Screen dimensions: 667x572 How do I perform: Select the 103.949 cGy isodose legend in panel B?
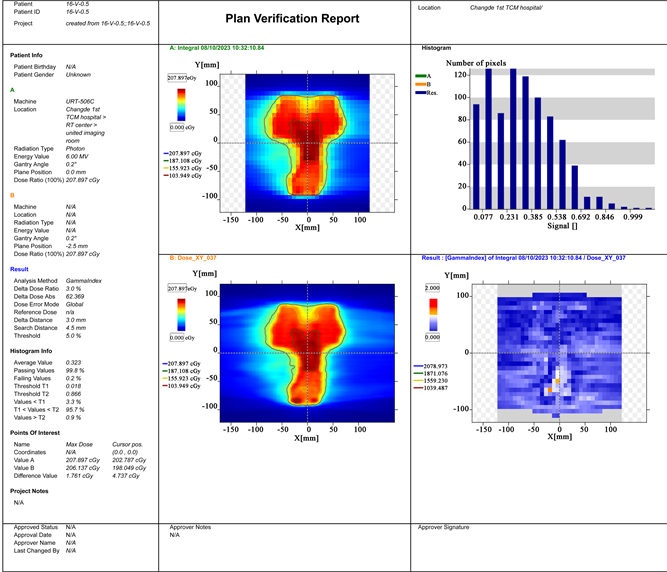click(x=187, y=385)
